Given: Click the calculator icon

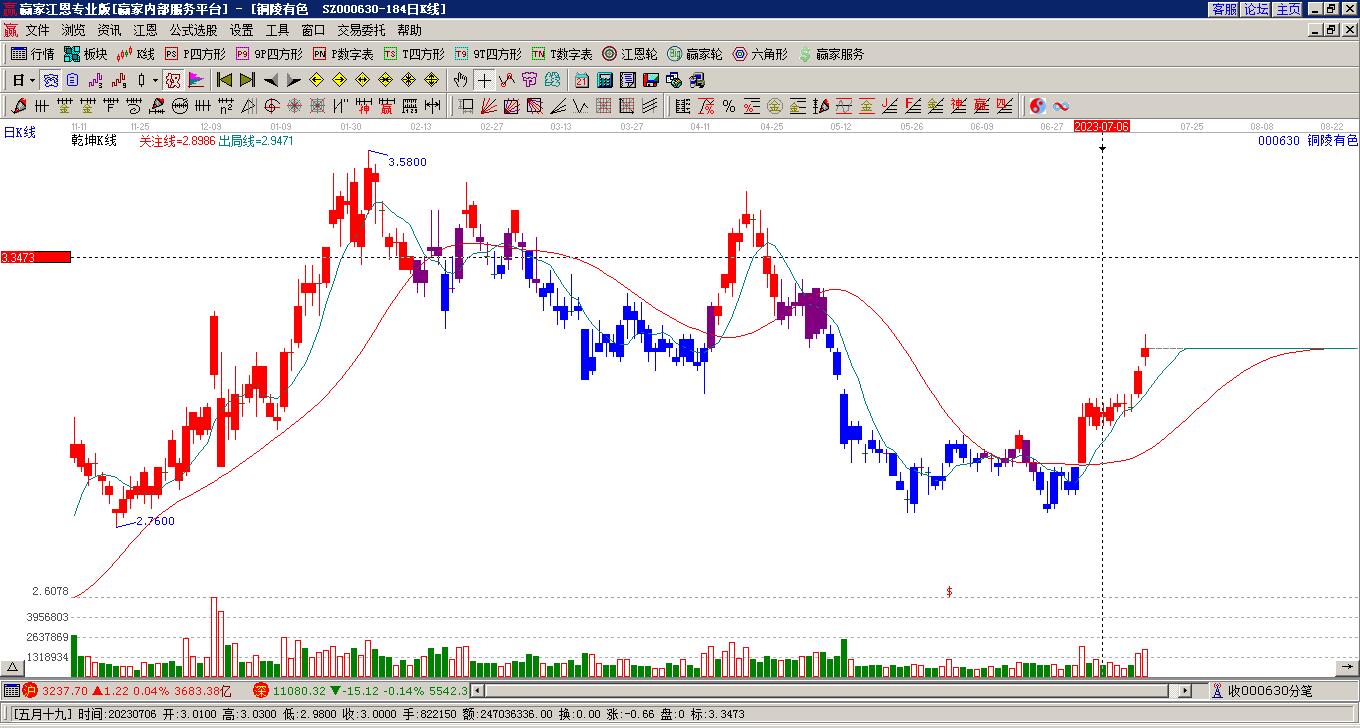Looking at the screenshot, I should coord(605,80).
